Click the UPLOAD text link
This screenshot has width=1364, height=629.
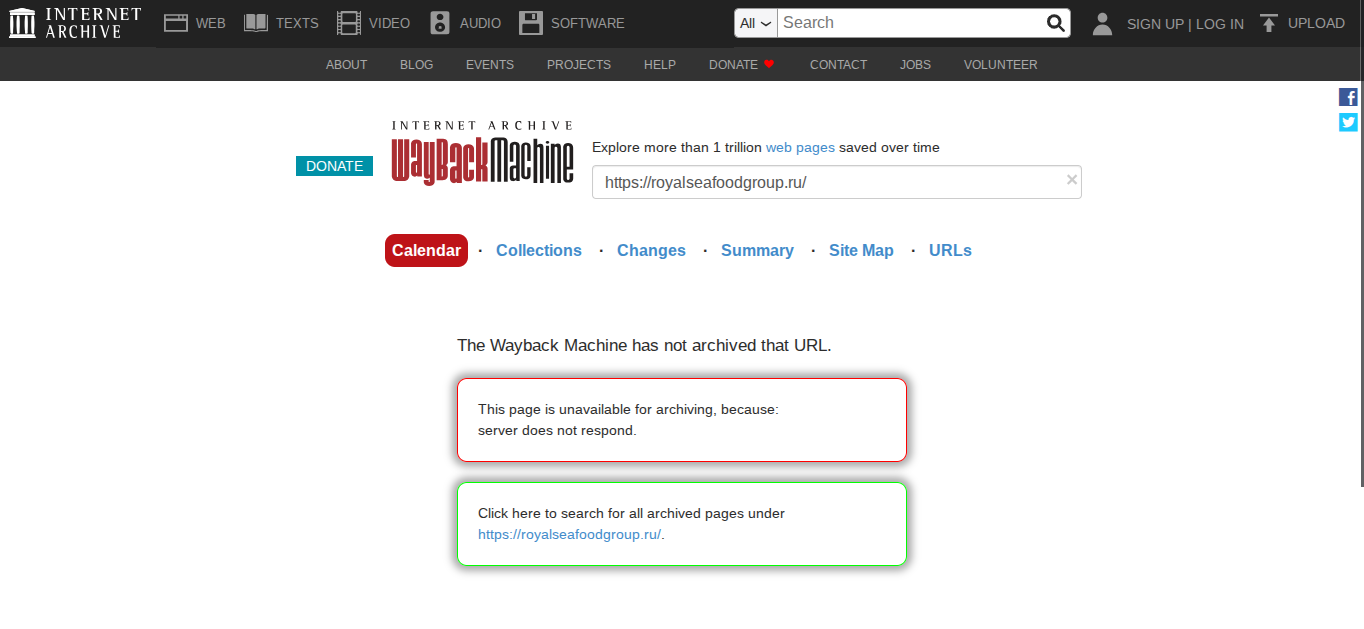click(x=1316, y=23)
